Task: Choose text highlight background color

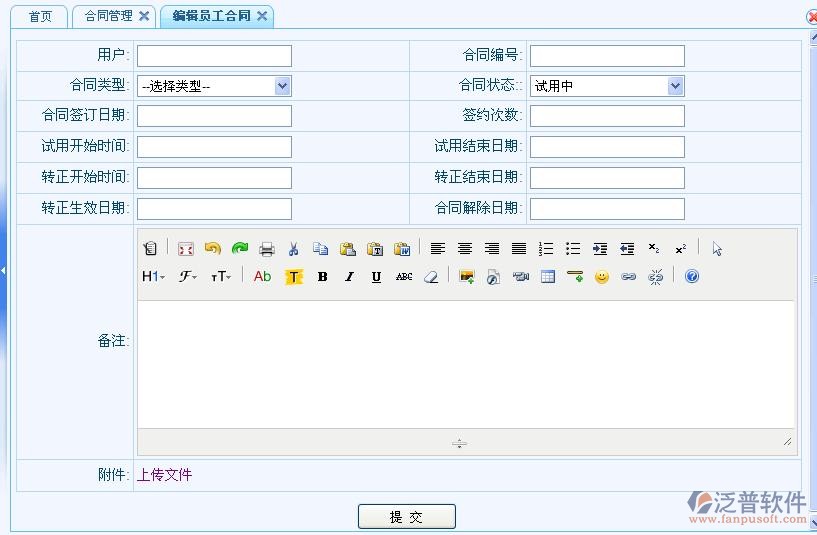Action: (294, 277)
